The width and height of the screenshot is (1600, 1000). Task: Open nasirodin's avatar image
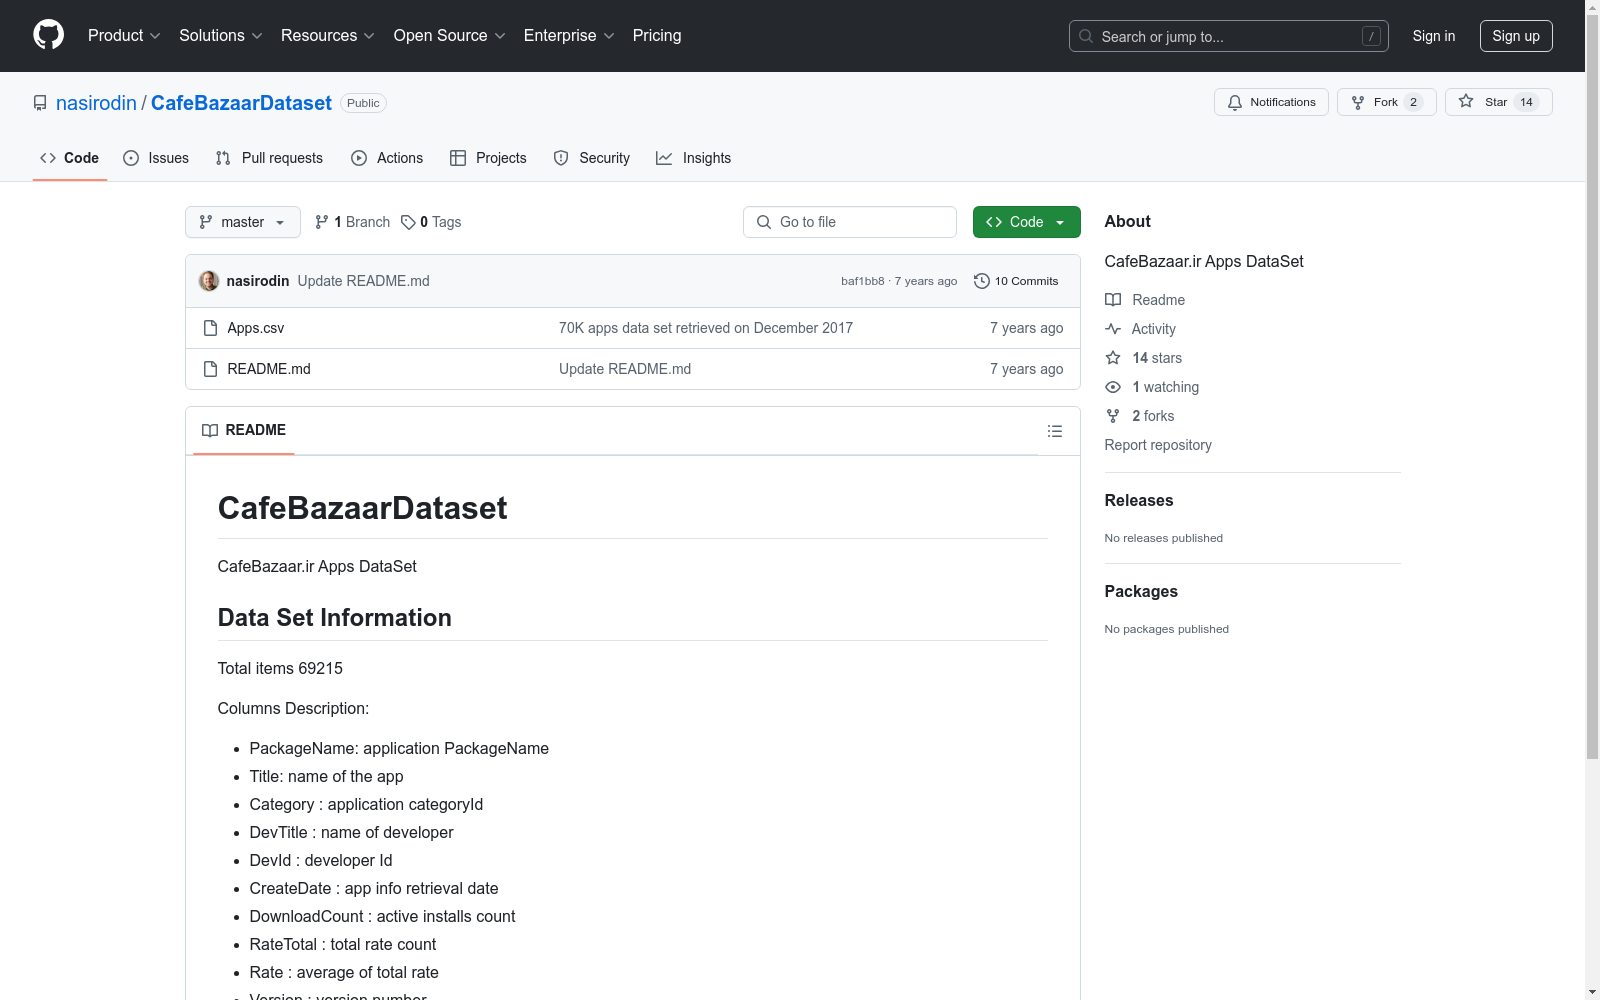209,281
